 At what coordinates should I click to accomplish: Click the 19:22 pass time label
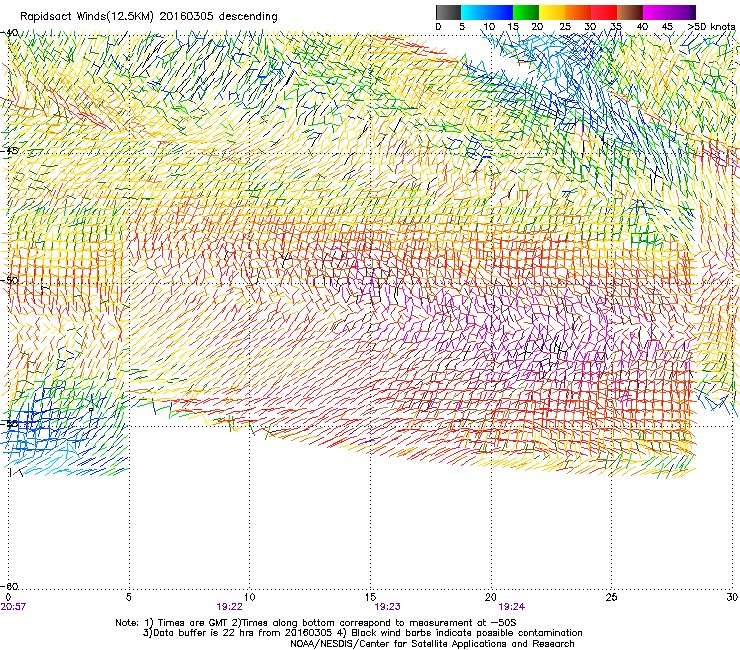(229, 607)
